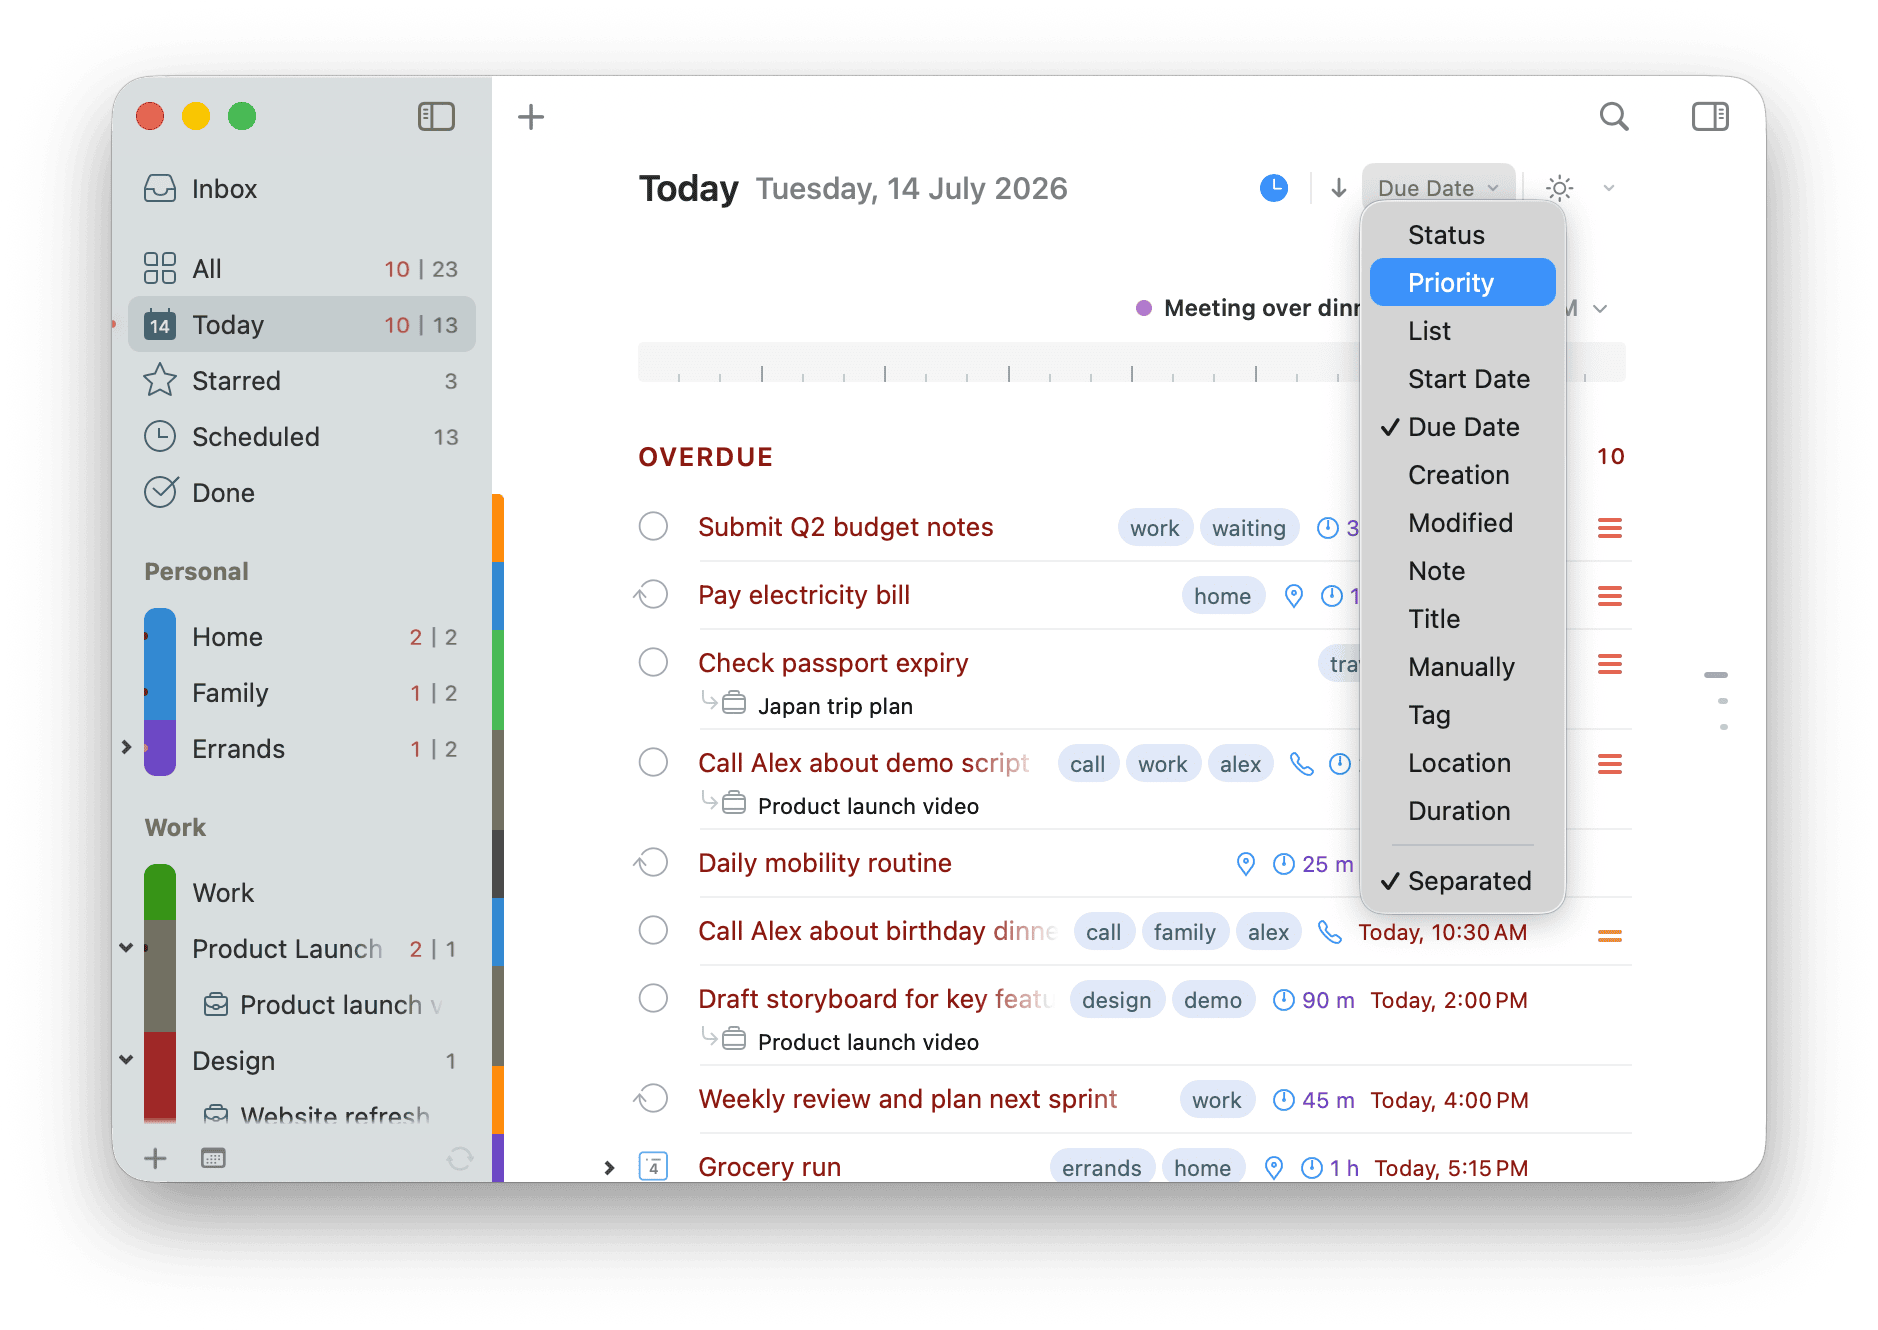Complete Weekly review and plan next sprint
Screen dimensions: 1878x1330
pos(652,1098)
